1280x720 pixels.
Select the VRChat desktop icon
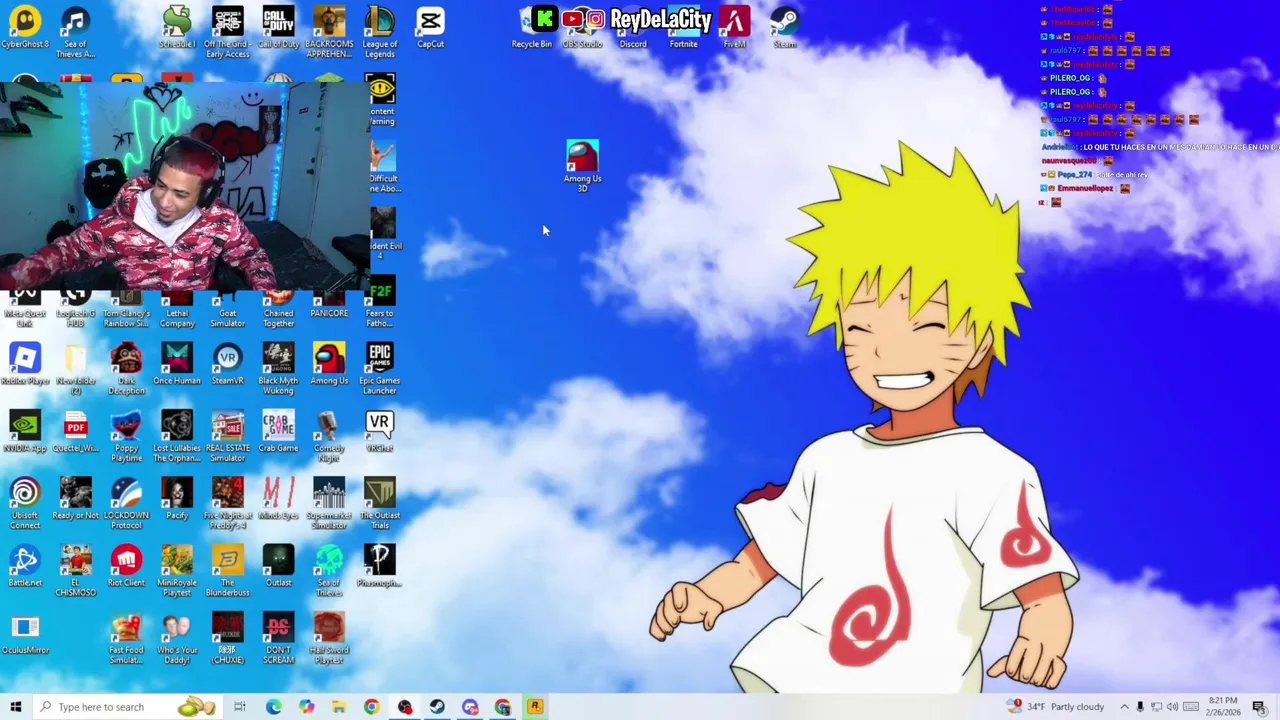point(380,432)
